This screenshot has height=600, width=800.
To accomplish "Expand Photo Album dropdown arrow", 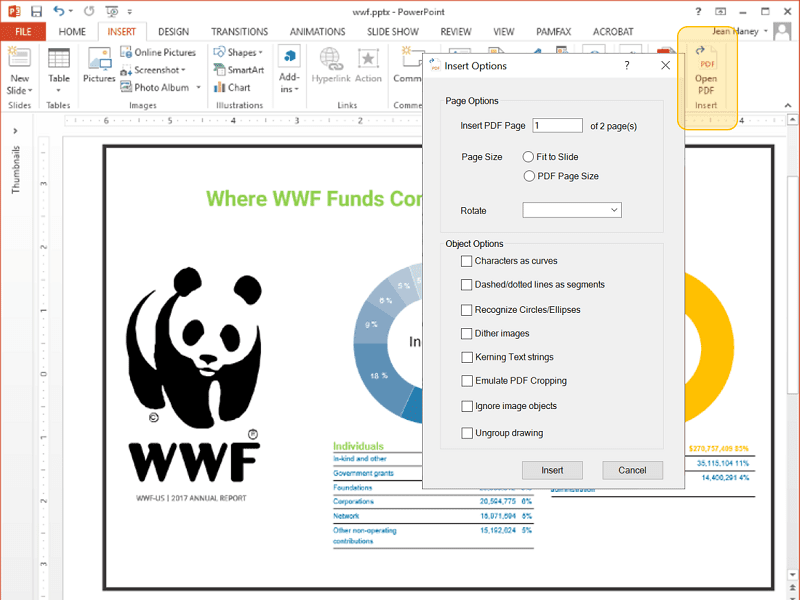I will point(198,87).
